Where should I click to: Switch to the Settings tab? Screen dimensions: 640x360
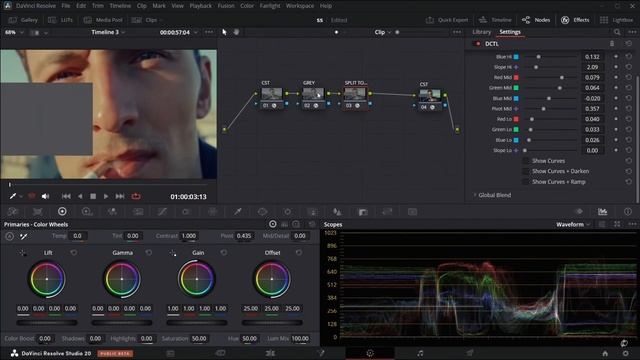point(510,32)
